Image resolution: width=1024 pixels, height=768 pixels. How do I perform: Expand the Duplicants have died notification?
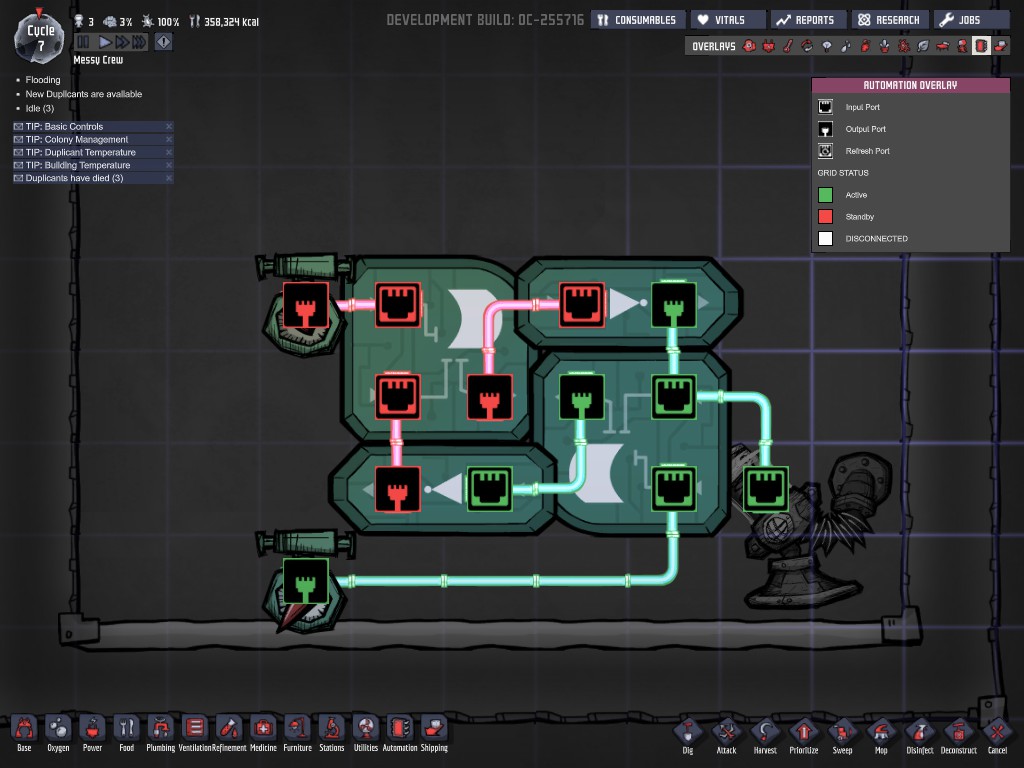(75, 178)
